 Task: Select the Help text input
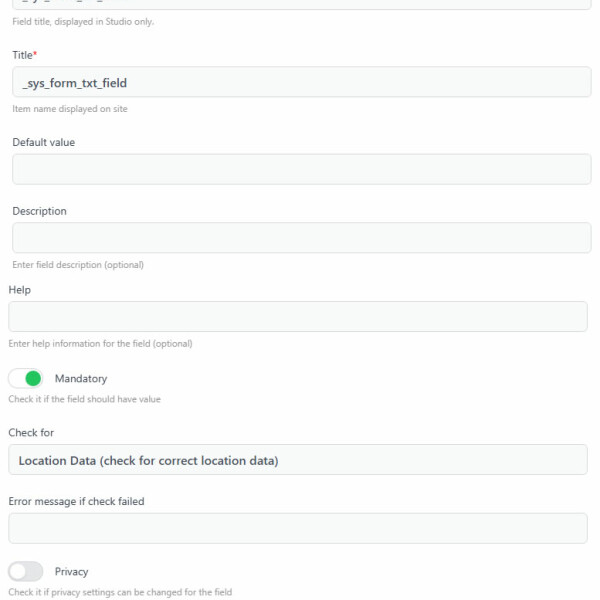(x=298, y=316)
